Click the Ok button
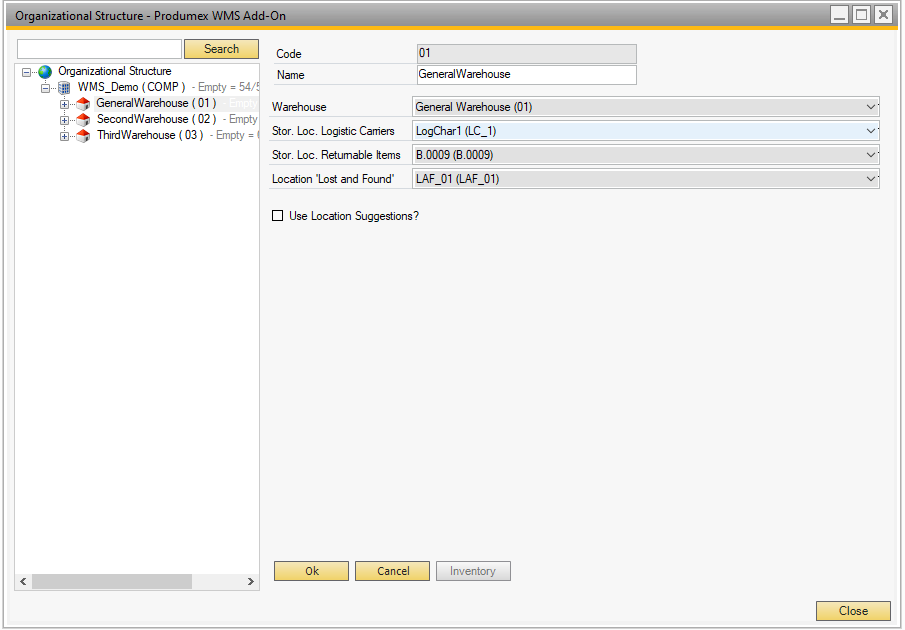905x630 pixels. tap(311, 571)
